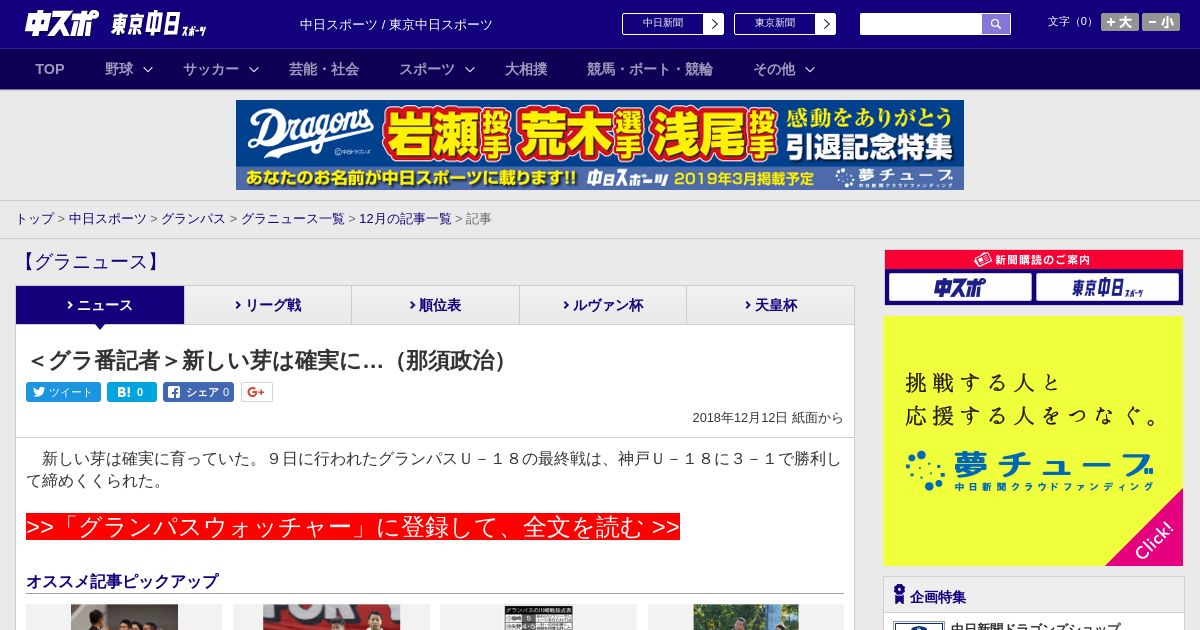This screenshot has width=1200, height=630.
Task: Open the 芸能・社会 section
Action: click(x=324, y=69)
